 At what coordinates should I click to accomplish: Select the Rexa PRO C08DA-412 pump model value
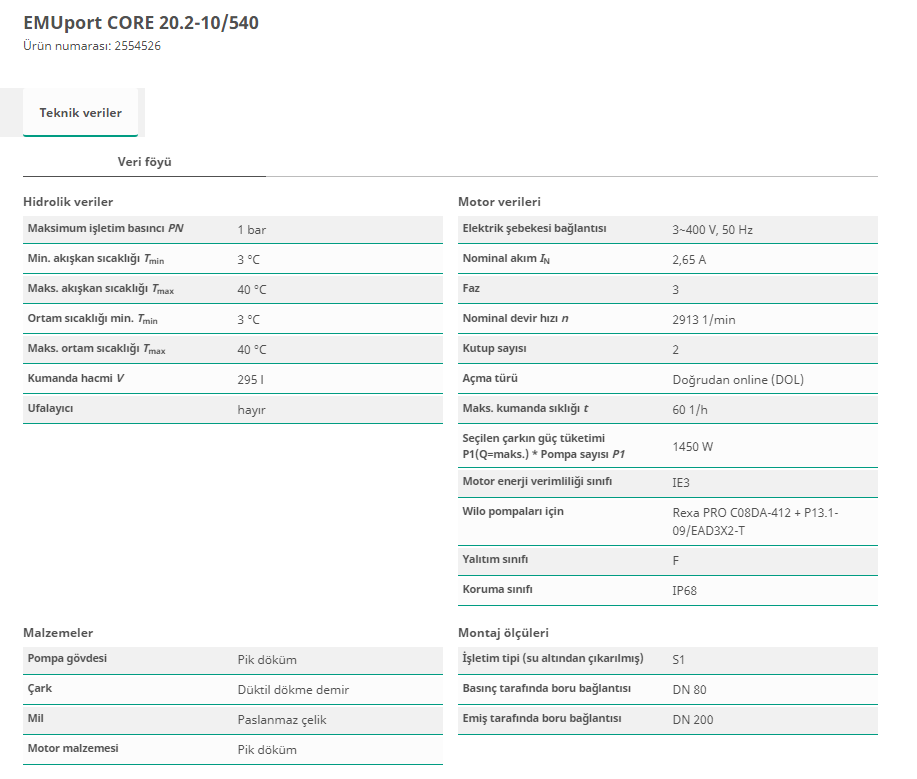coord(756,522)
